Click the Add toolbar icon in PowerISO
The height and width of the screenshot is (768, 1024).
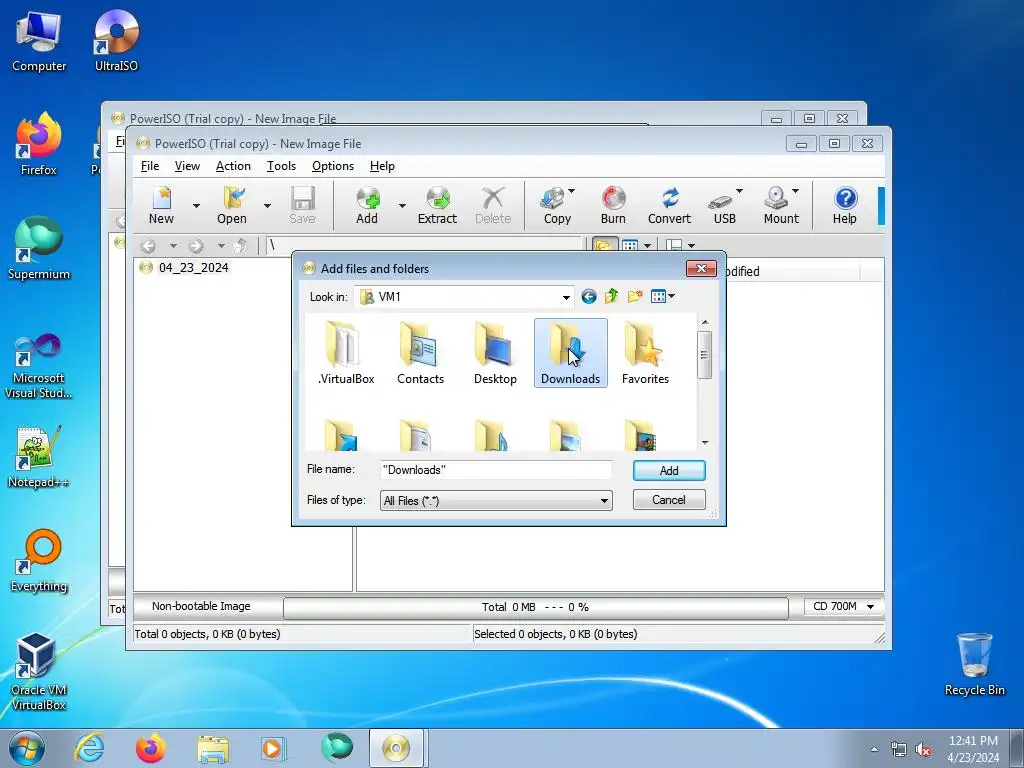click(x=367, y=205)
